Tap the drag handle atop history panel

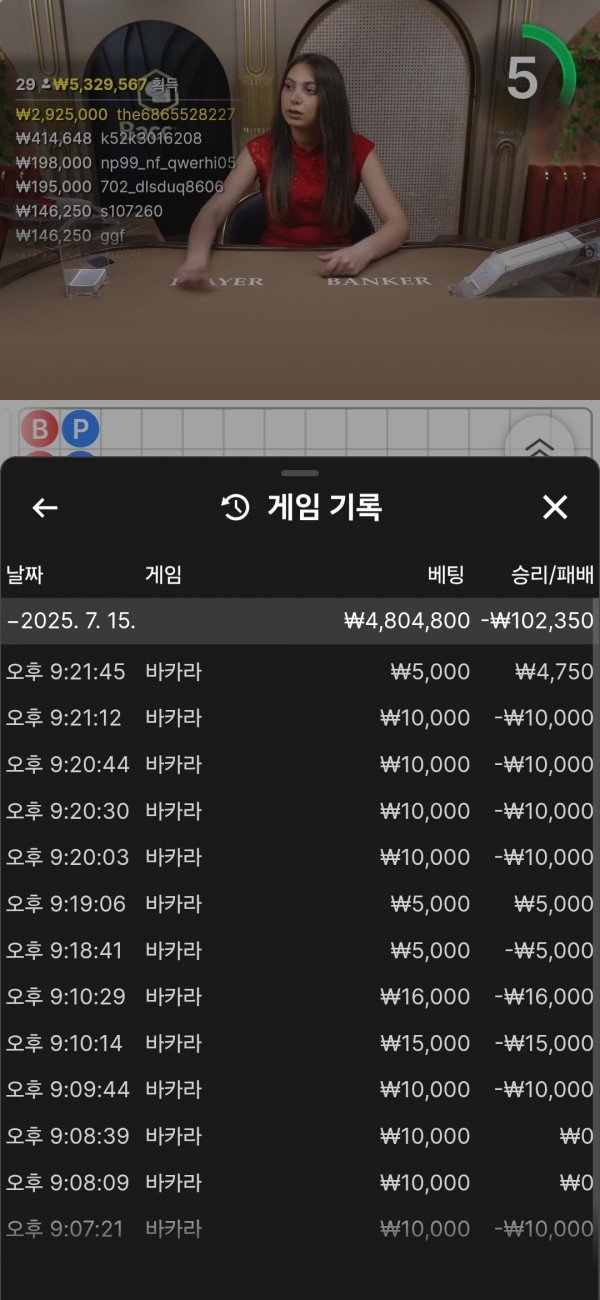(300, 473)
